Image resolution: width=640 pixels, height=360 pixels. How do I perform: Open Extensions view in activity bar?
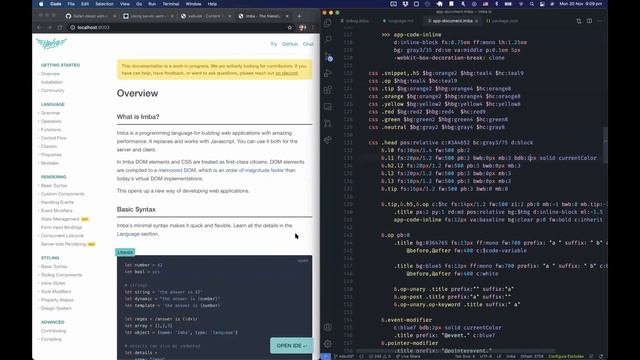click(328, 90)
